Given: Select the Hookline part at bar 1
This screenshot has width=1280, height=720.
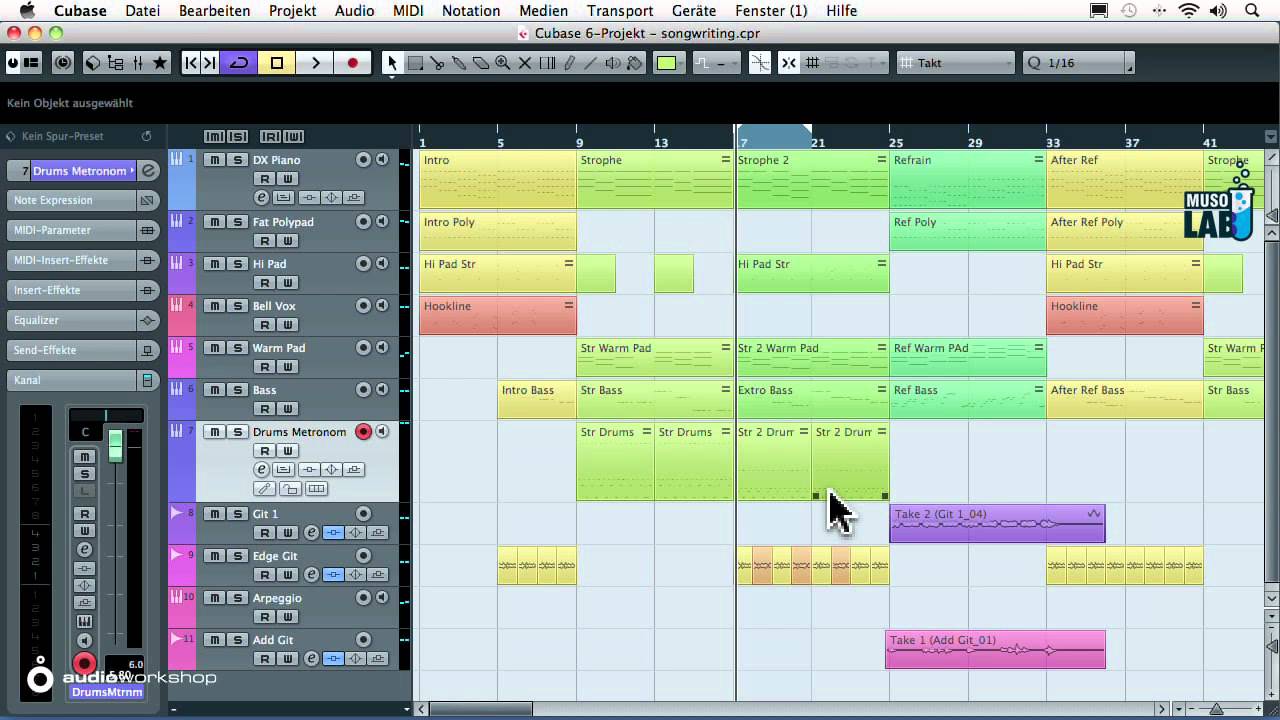Looking at the screenshot, I should click(x=498, y=315).
